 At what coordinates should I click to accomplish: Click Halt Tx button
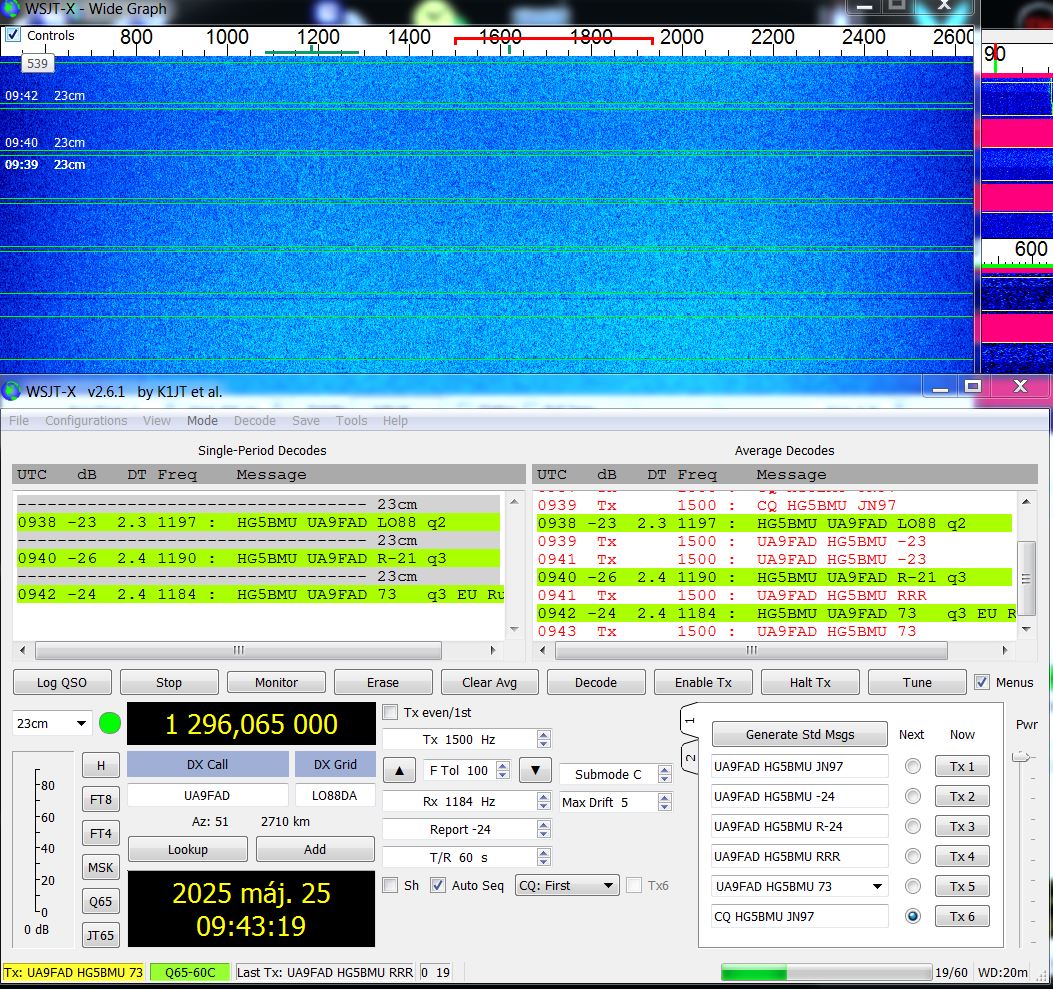pyautogui.click(x=810, y=682)
